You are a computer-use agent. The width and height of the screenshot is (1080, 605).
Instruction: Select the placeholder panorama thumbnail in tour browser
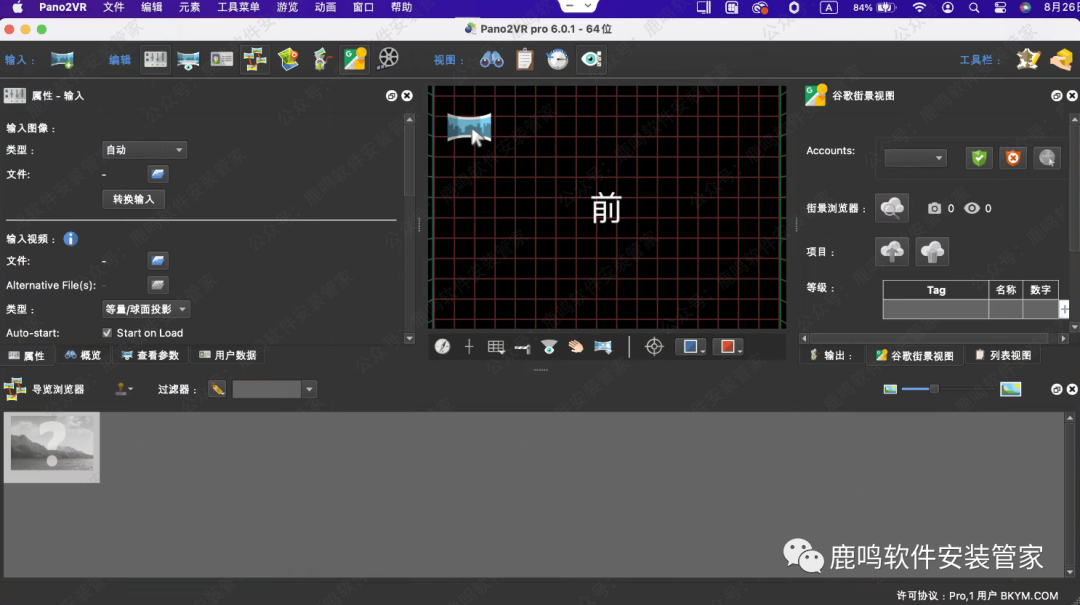coord(52,447)
